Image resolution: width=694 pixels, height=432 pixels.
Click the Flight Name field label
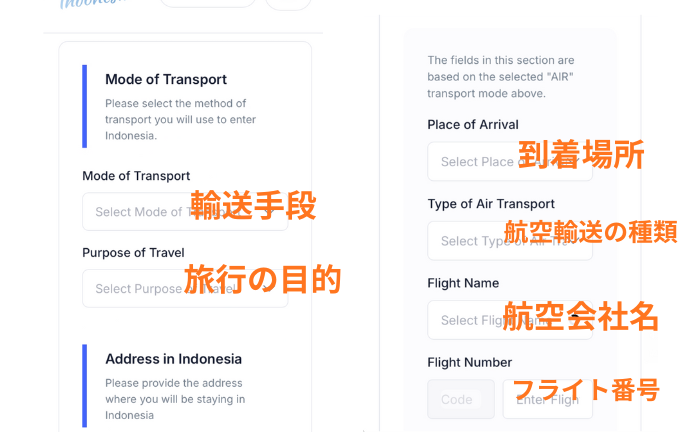463,283
